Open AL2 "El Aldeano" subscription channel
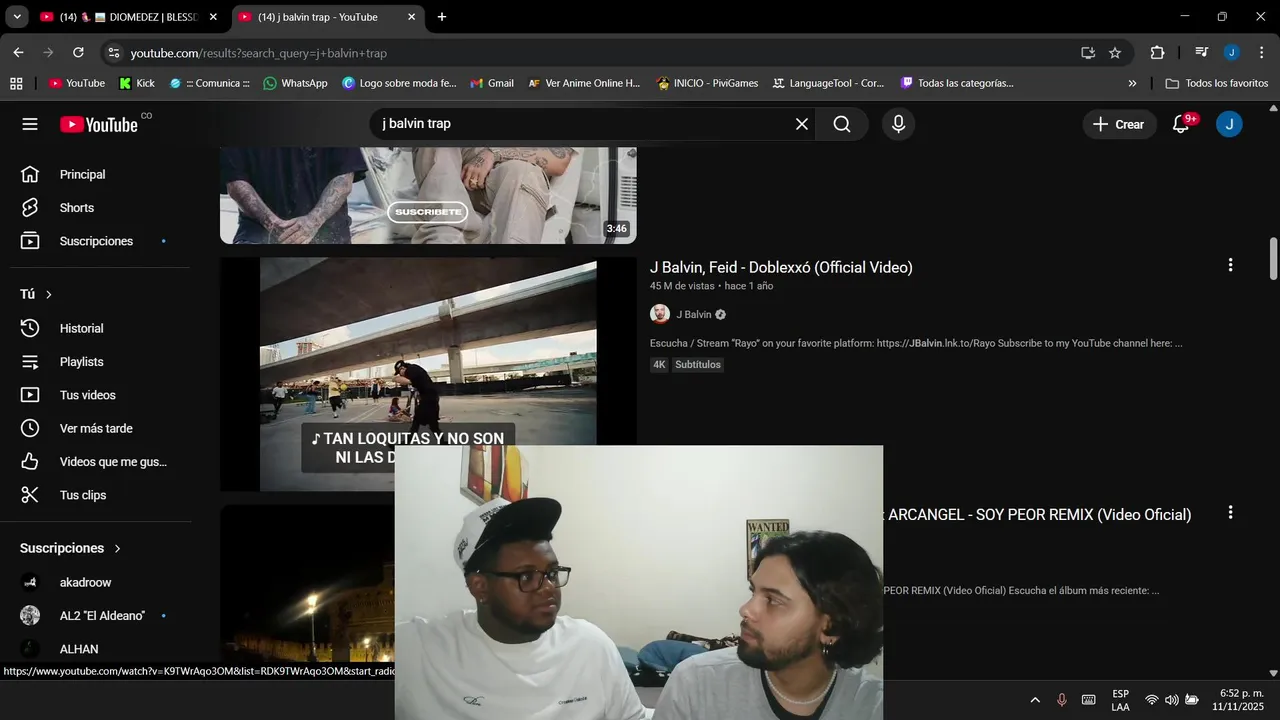 coord(100,616)
